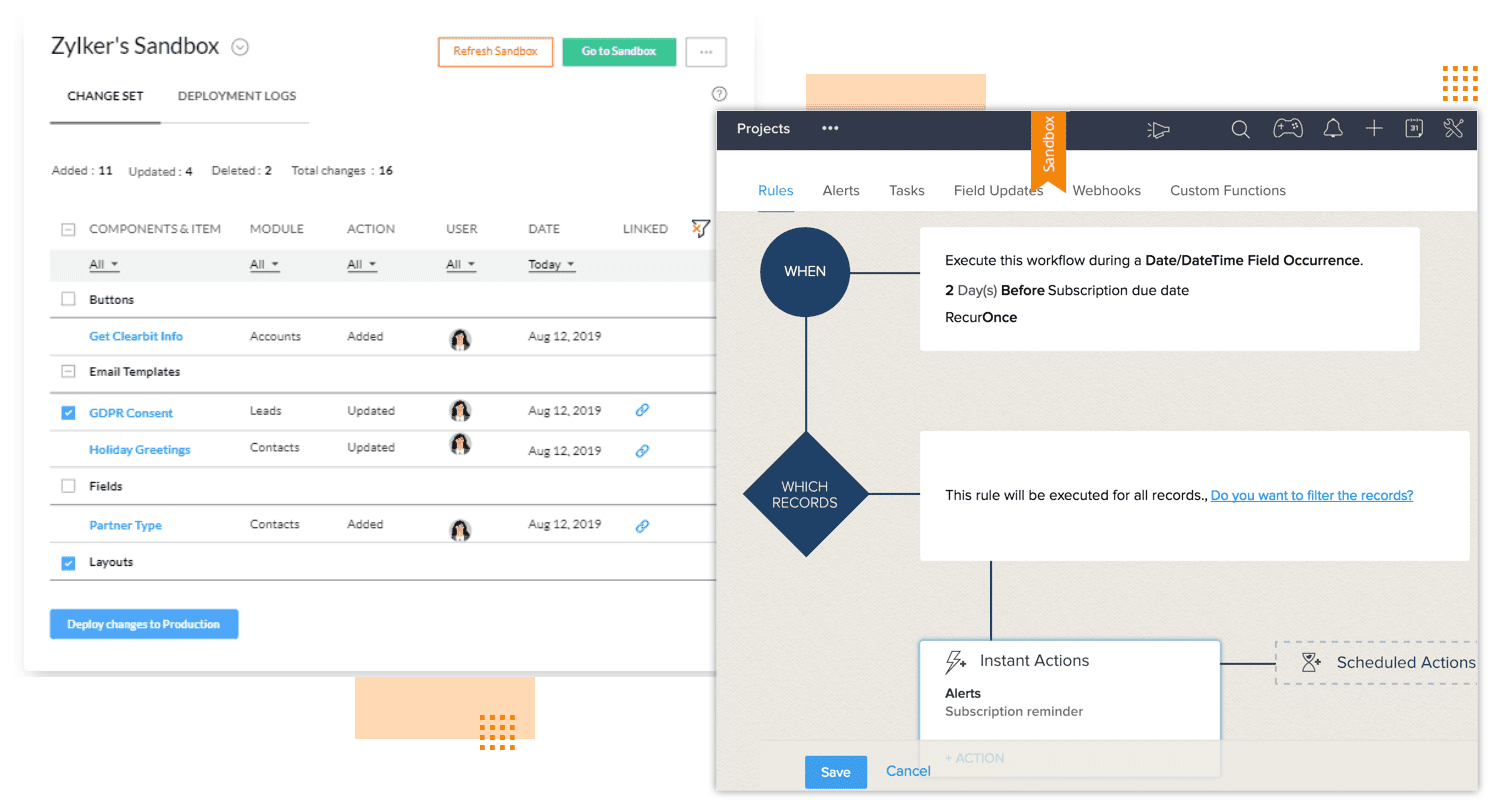
Task: Click the Save button
Action: [x=836, y=771]
